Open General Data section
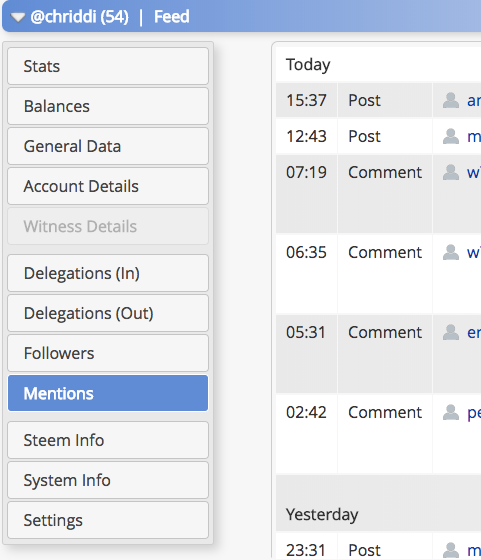This screenshot has width=481, height=560. (108, 146)
